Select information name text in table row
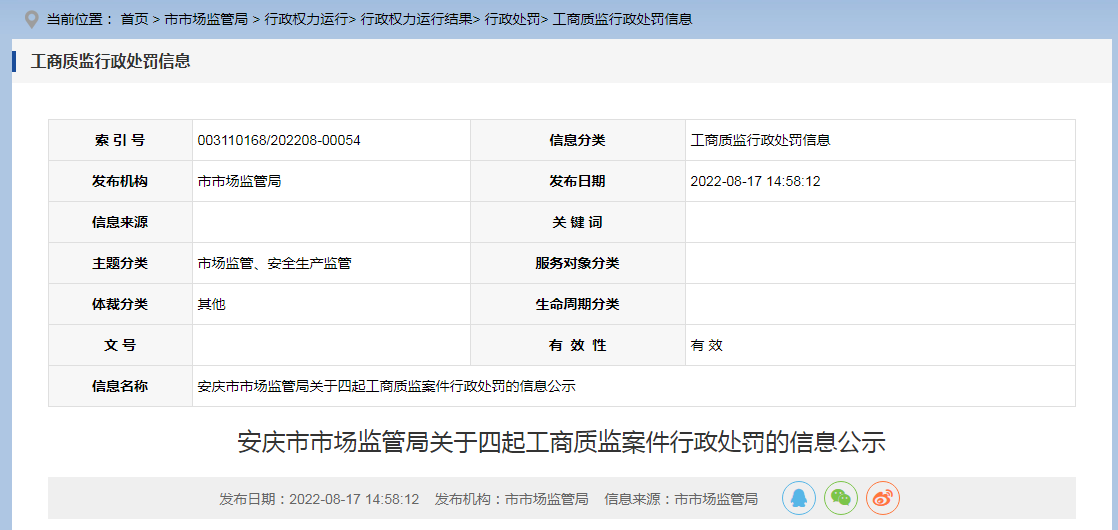1118x530 pixels. (x=386, y=387)
